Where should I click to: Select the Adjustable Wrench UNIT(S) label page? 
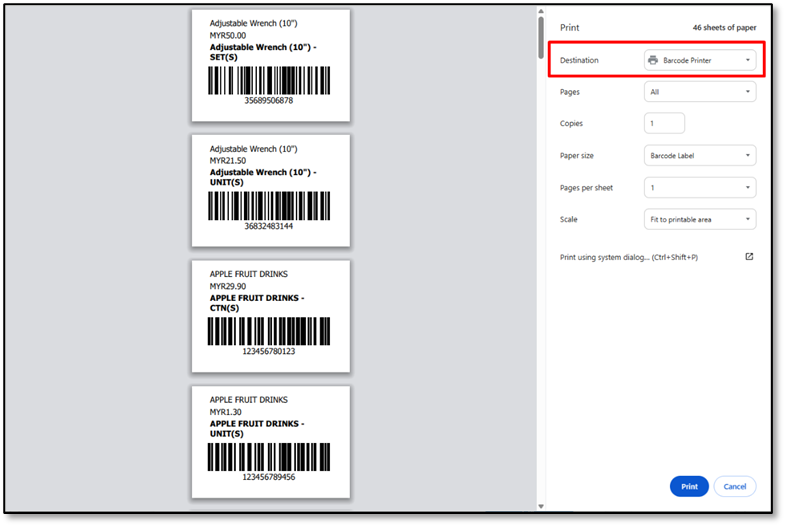(x=271, y=191)
